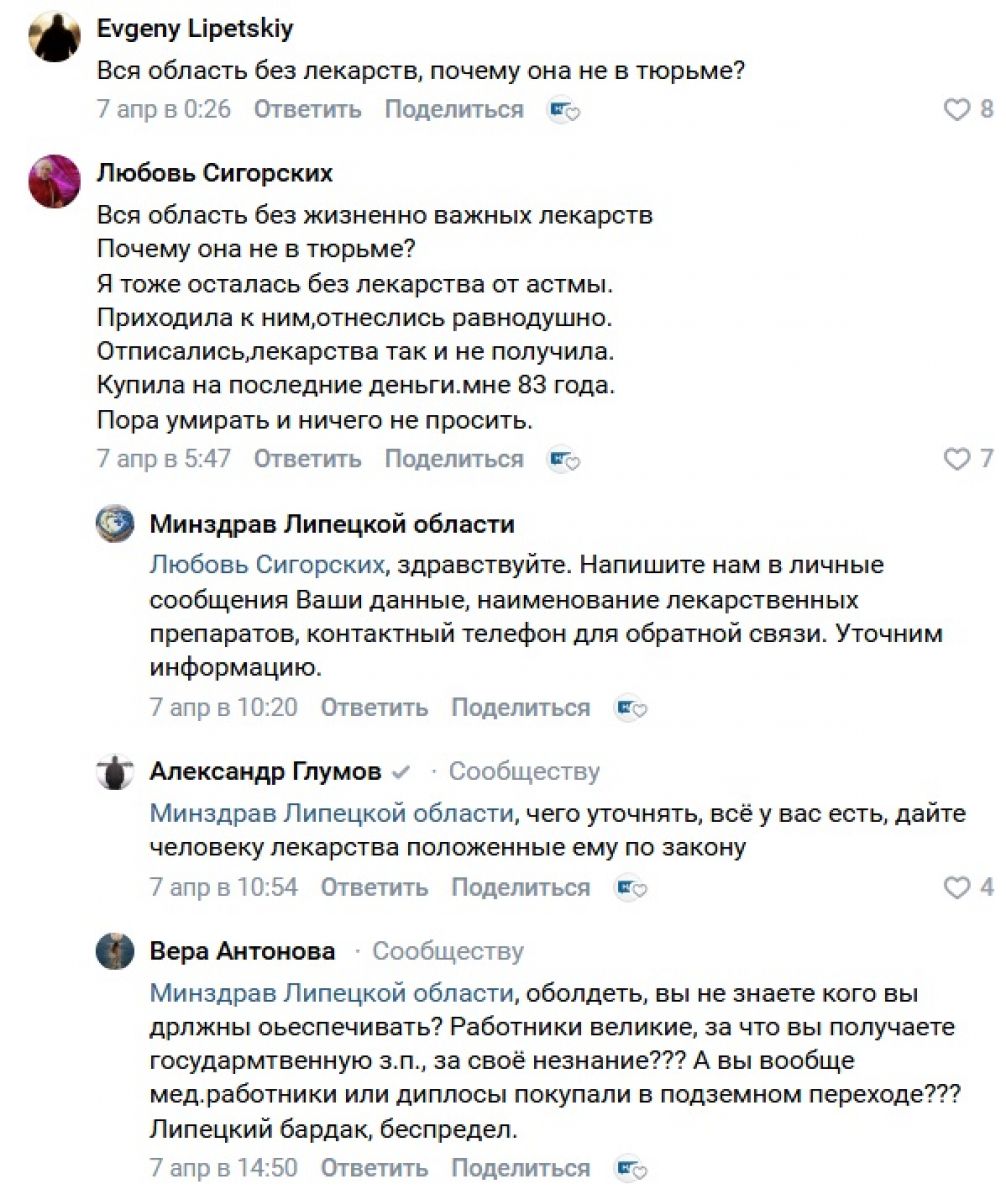This screenshot has width=1006, height=1200.
Task: Reply to Evgeny Lipetskiy's comment
Action: click(307, 109)
